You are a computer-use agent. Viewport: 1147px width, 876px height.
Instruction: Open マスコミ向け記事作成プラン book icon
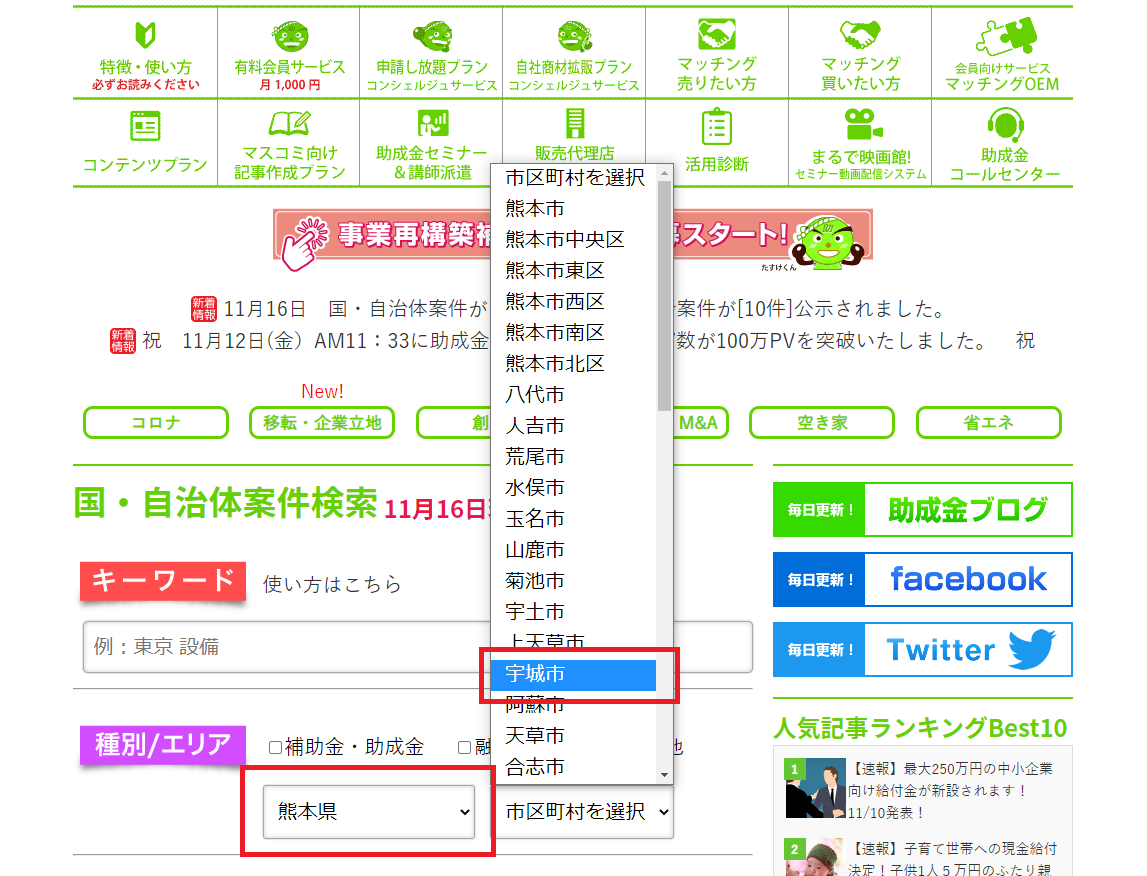click(x=290, y=124)
